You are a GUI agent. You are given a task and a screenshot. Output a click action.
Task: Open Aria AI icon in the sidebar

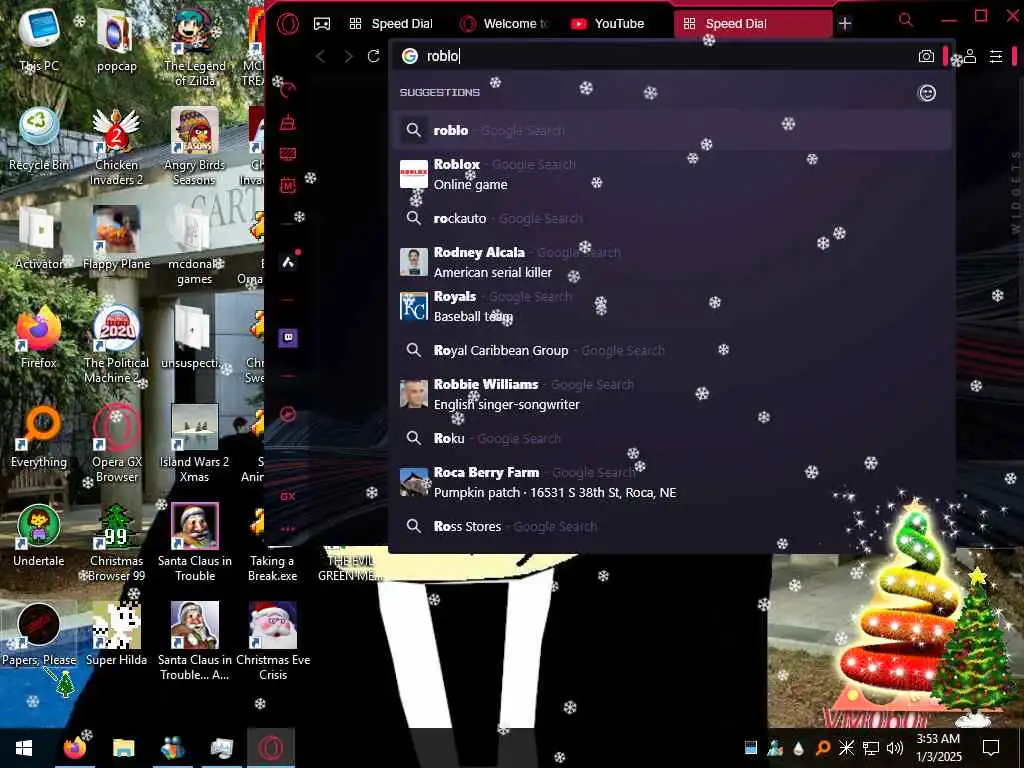pos(288,263)
